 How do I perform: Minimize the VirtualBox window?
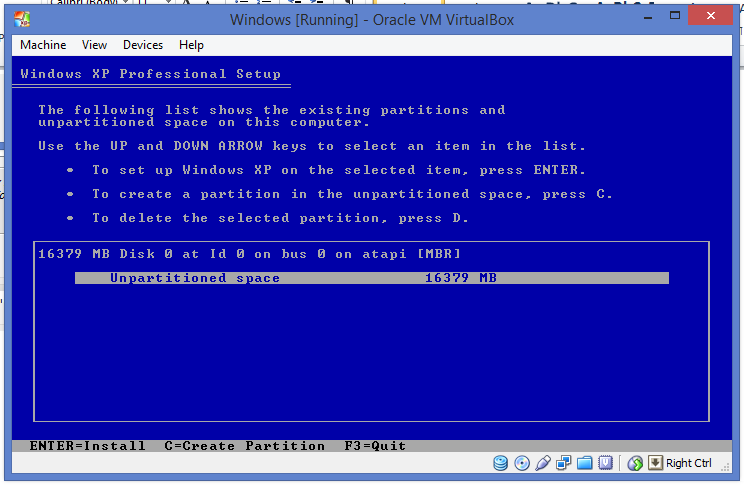(x=648, y=17)
